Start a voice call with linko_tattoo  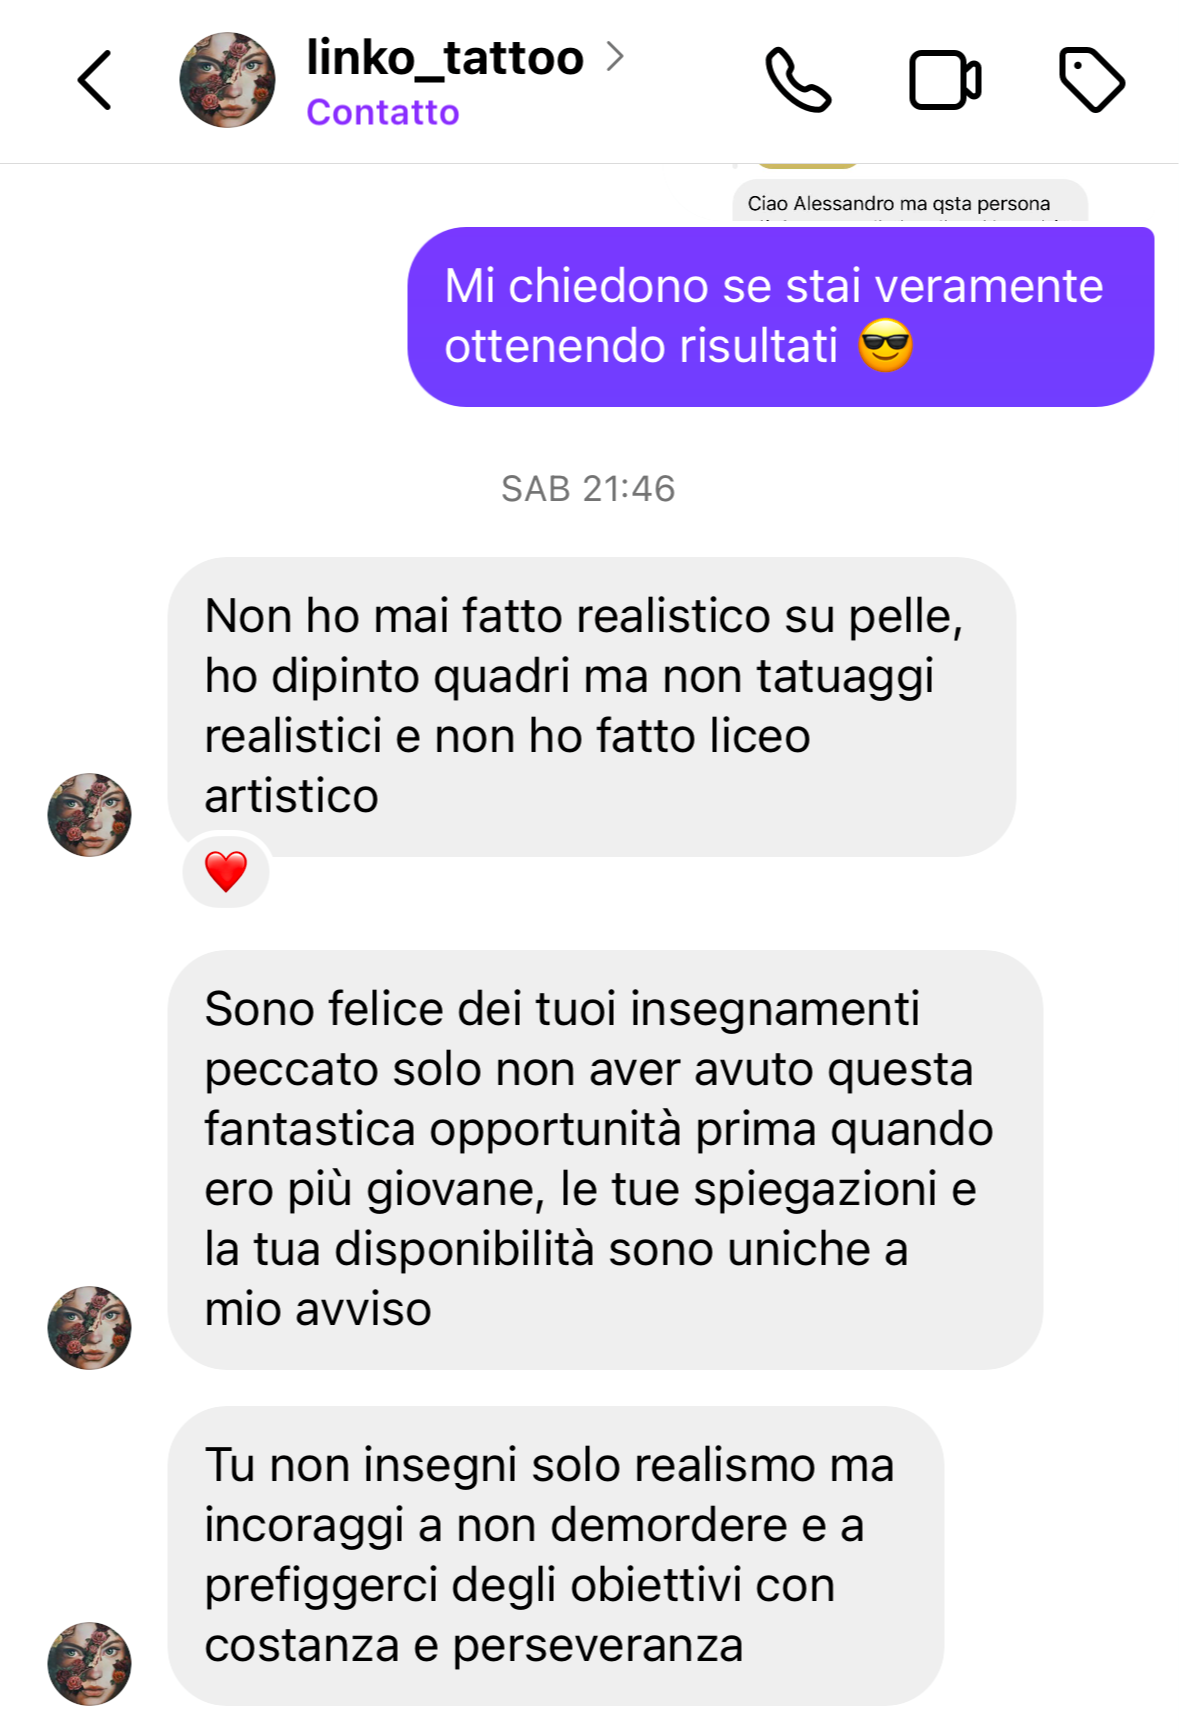pyautogui.click(x=798, y=80)
